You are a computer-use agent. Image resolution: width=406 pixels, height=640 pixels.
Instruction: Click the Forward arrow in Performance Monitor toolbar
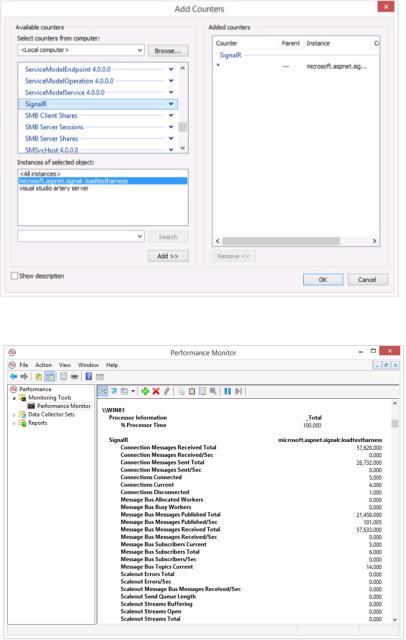tap(24, 376)
